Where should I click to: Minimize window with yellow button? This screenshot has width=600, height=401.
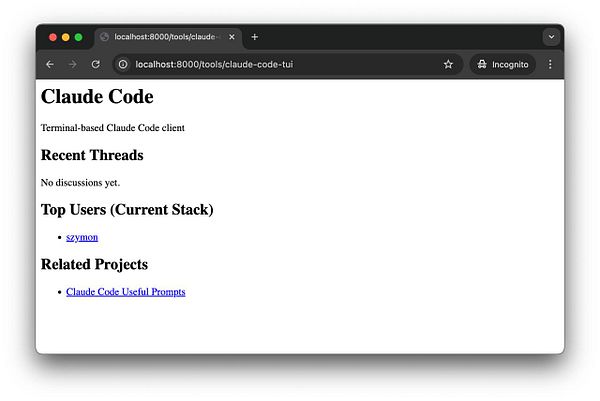[65, 37]
